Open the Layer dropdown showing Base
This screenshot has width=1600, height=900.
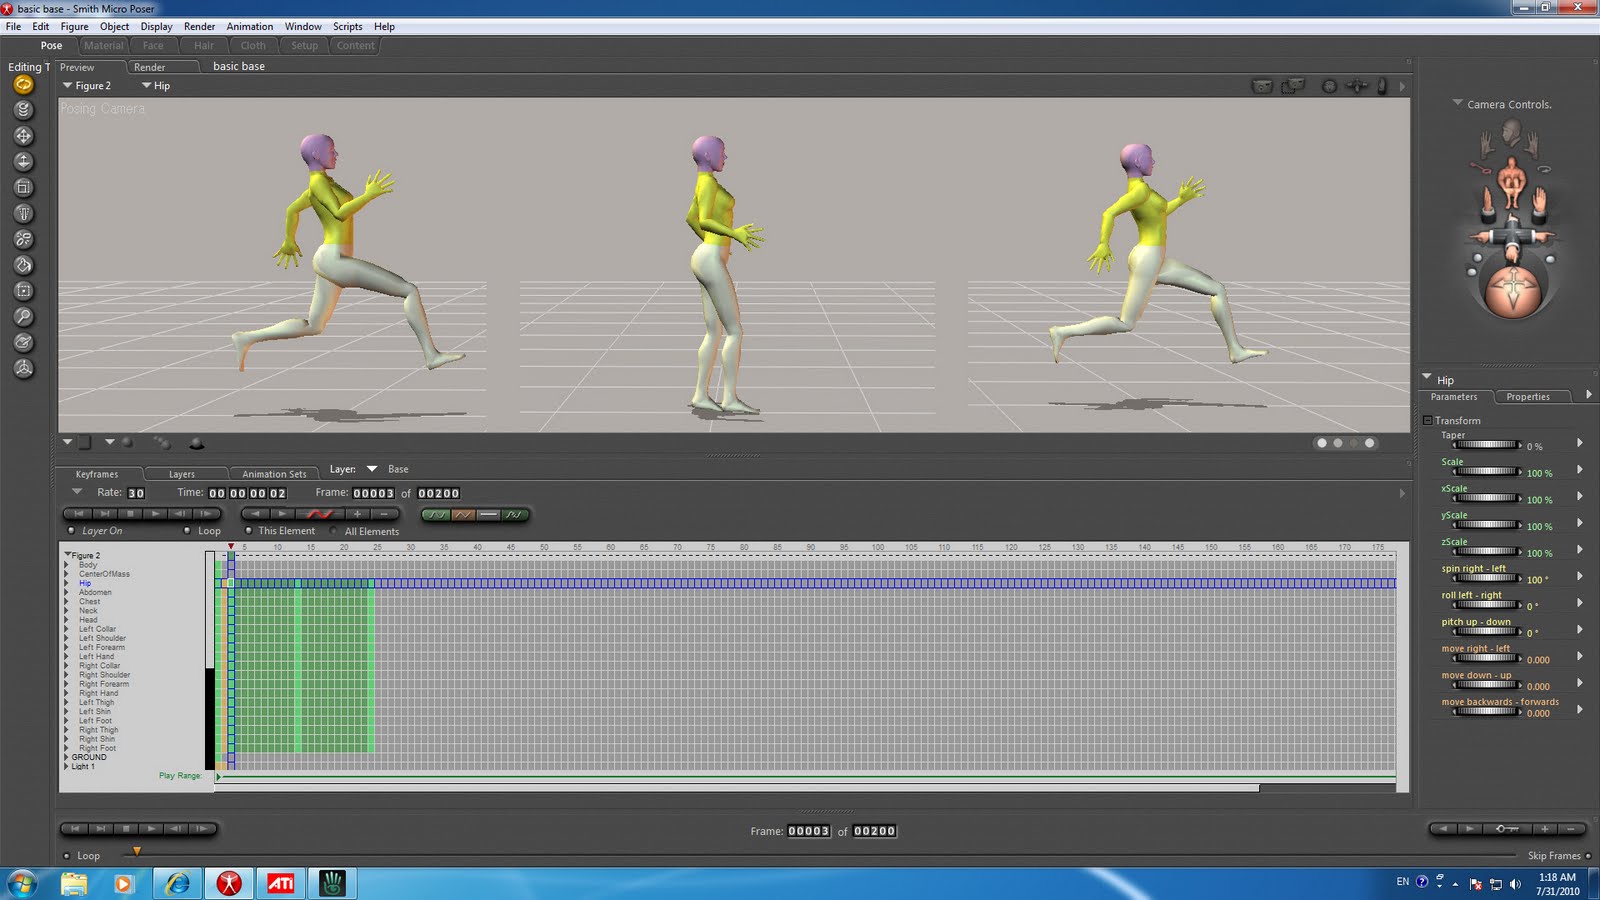pyautogui.click(x=372, y=469)
